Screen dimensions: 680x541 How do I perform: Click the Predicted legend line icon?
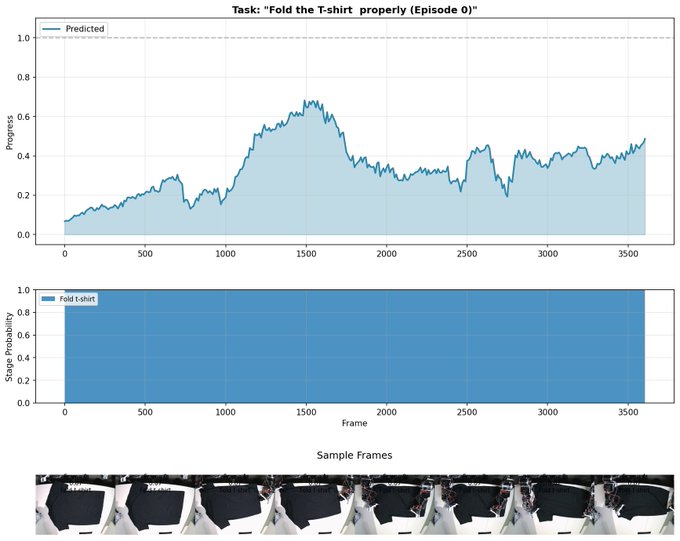pyautogui.click(x=51, y=29)
